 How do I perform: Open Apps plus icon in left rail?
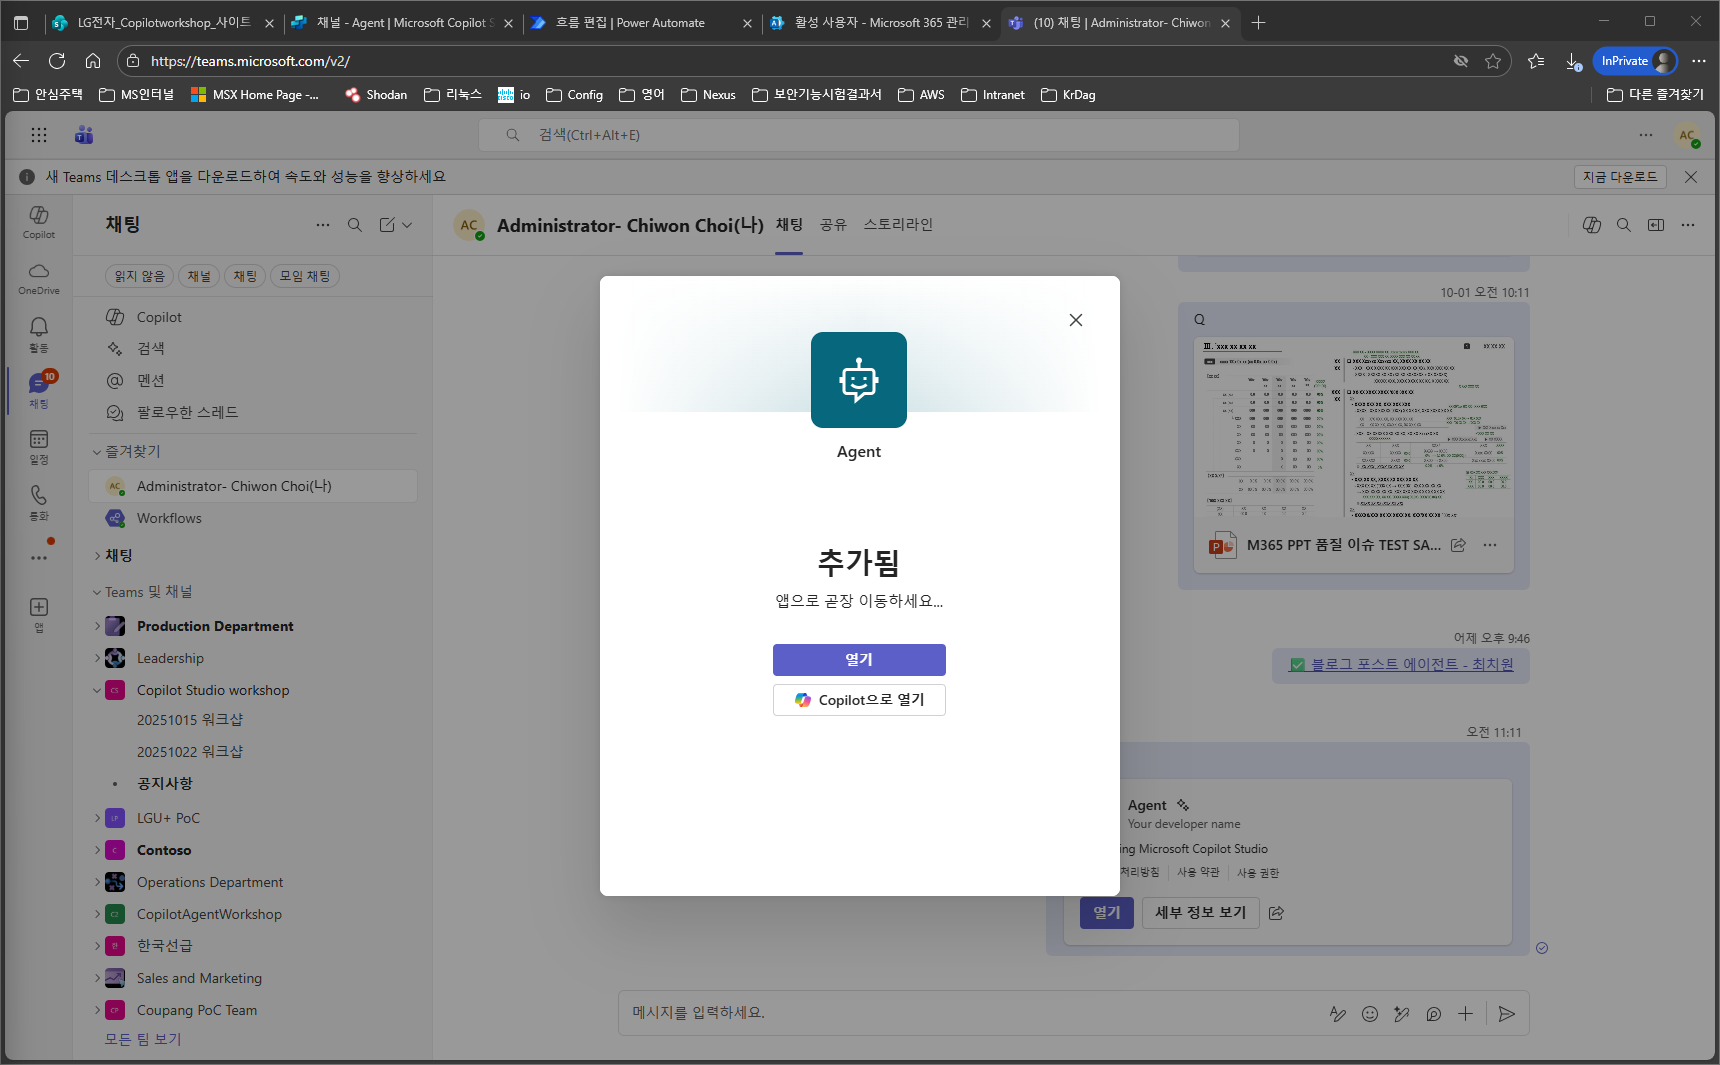coord(39,614)
